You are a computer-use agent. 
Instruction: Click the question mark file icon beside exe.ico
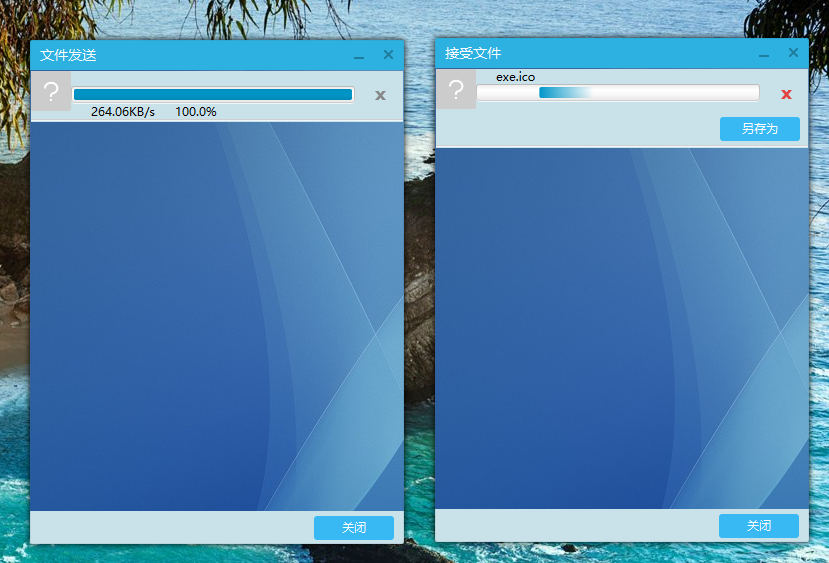click(456, 90)
